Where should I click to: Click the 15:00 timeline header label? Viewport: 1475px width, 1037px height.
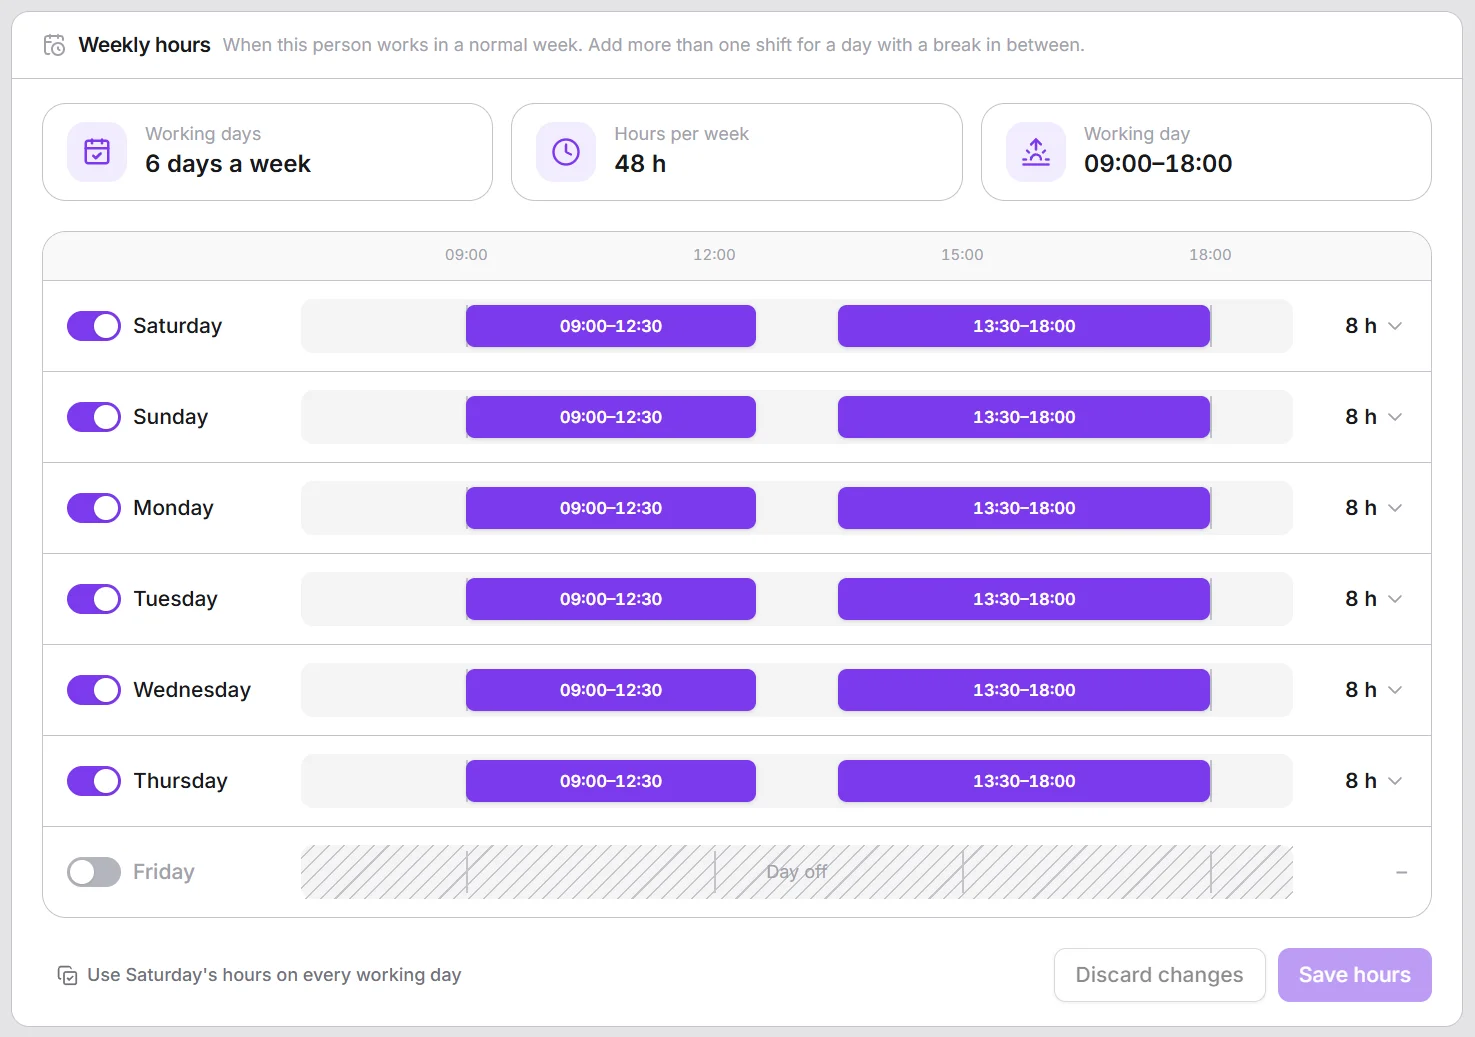[962, 255]
